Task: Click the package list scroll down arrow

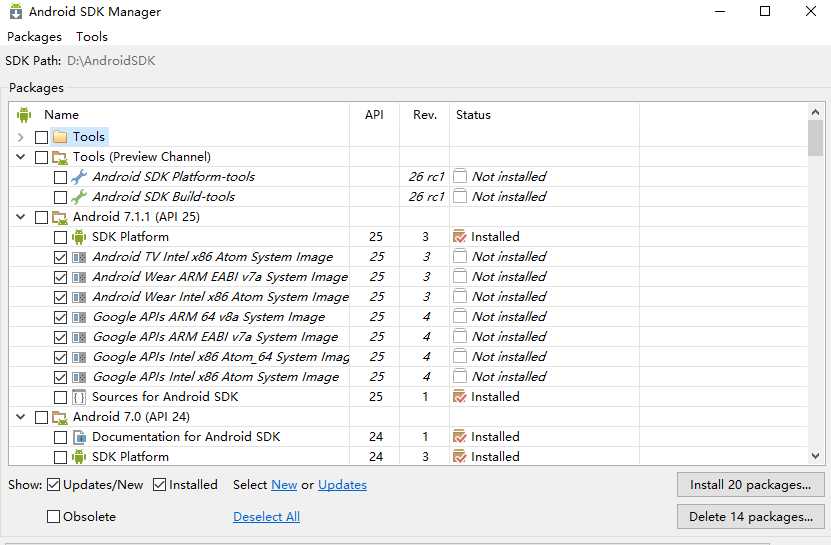Action: coord(815,456)
